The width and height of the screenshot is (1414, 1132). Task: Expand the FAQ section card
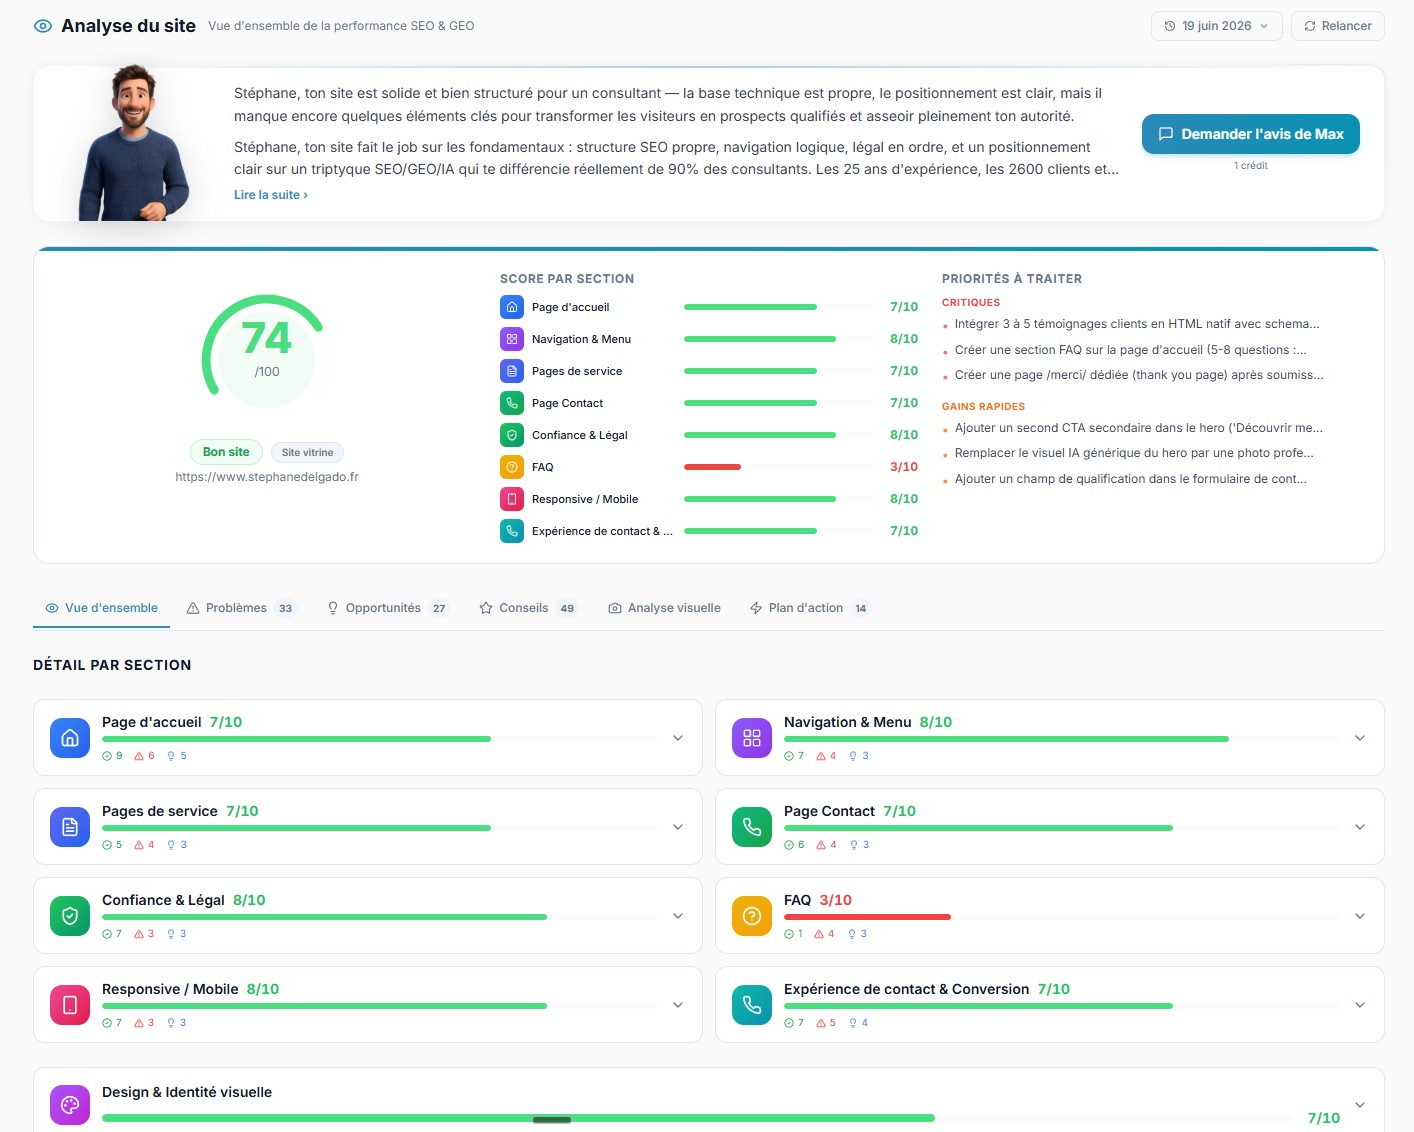pos(1360,916)
